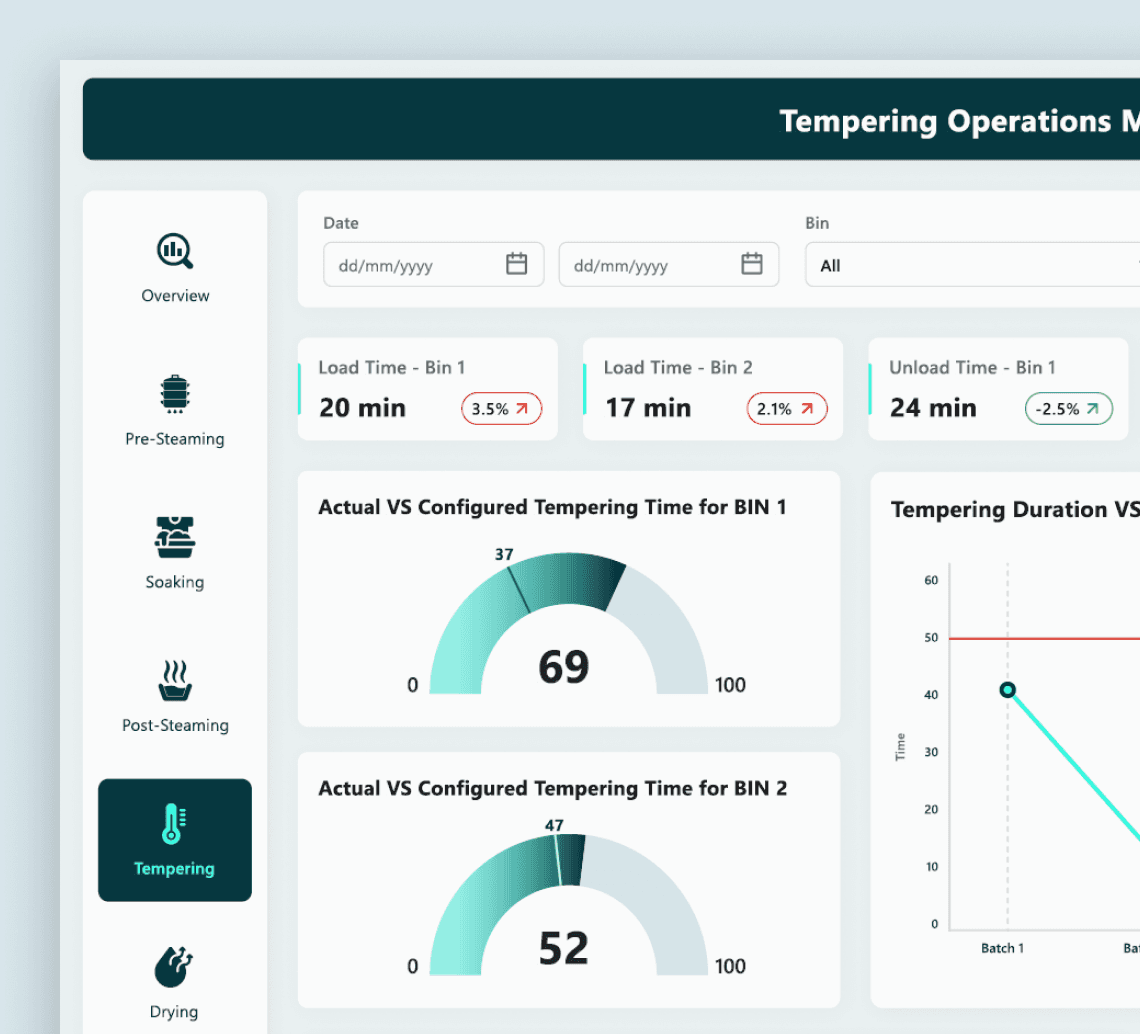
Task: Click the 20 min value
Action: 363,408
